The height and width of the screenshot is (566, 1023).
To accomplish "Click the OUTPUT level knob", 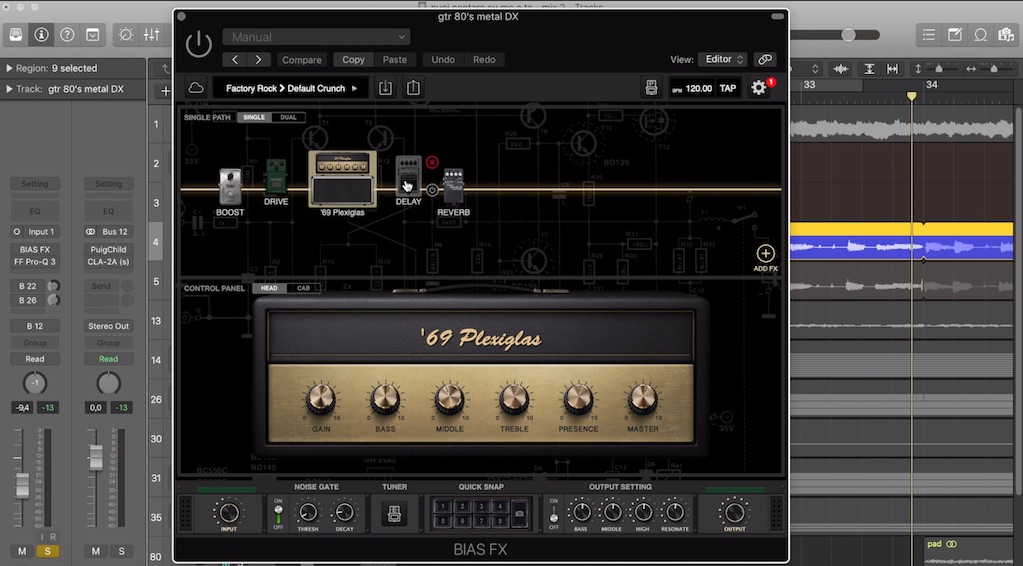I will coord(734,513).
